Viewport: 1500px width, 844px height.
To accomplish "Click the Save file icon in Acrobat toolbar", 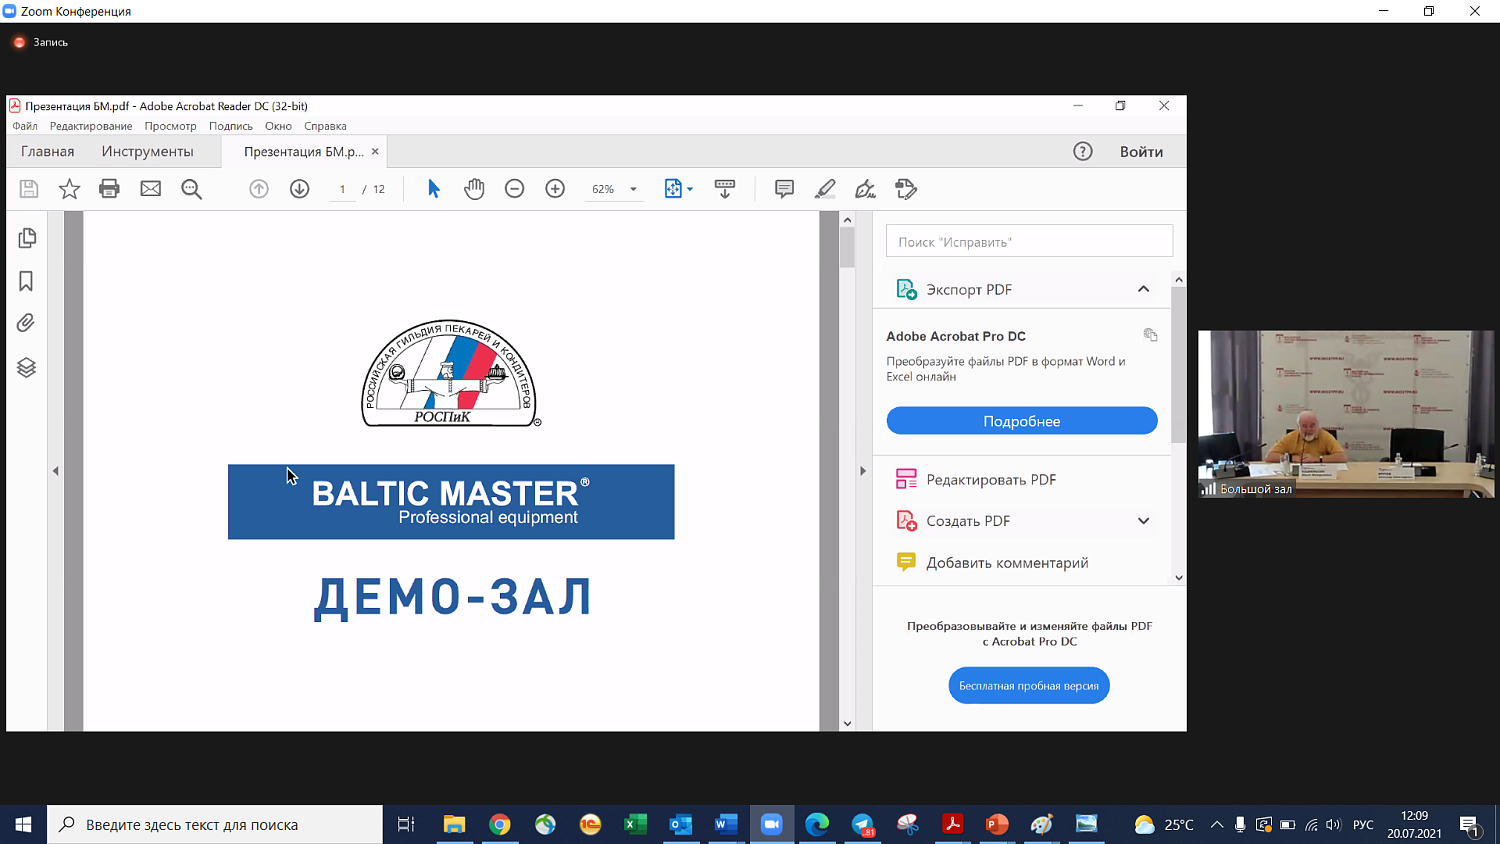I will [x=29, y=189].
